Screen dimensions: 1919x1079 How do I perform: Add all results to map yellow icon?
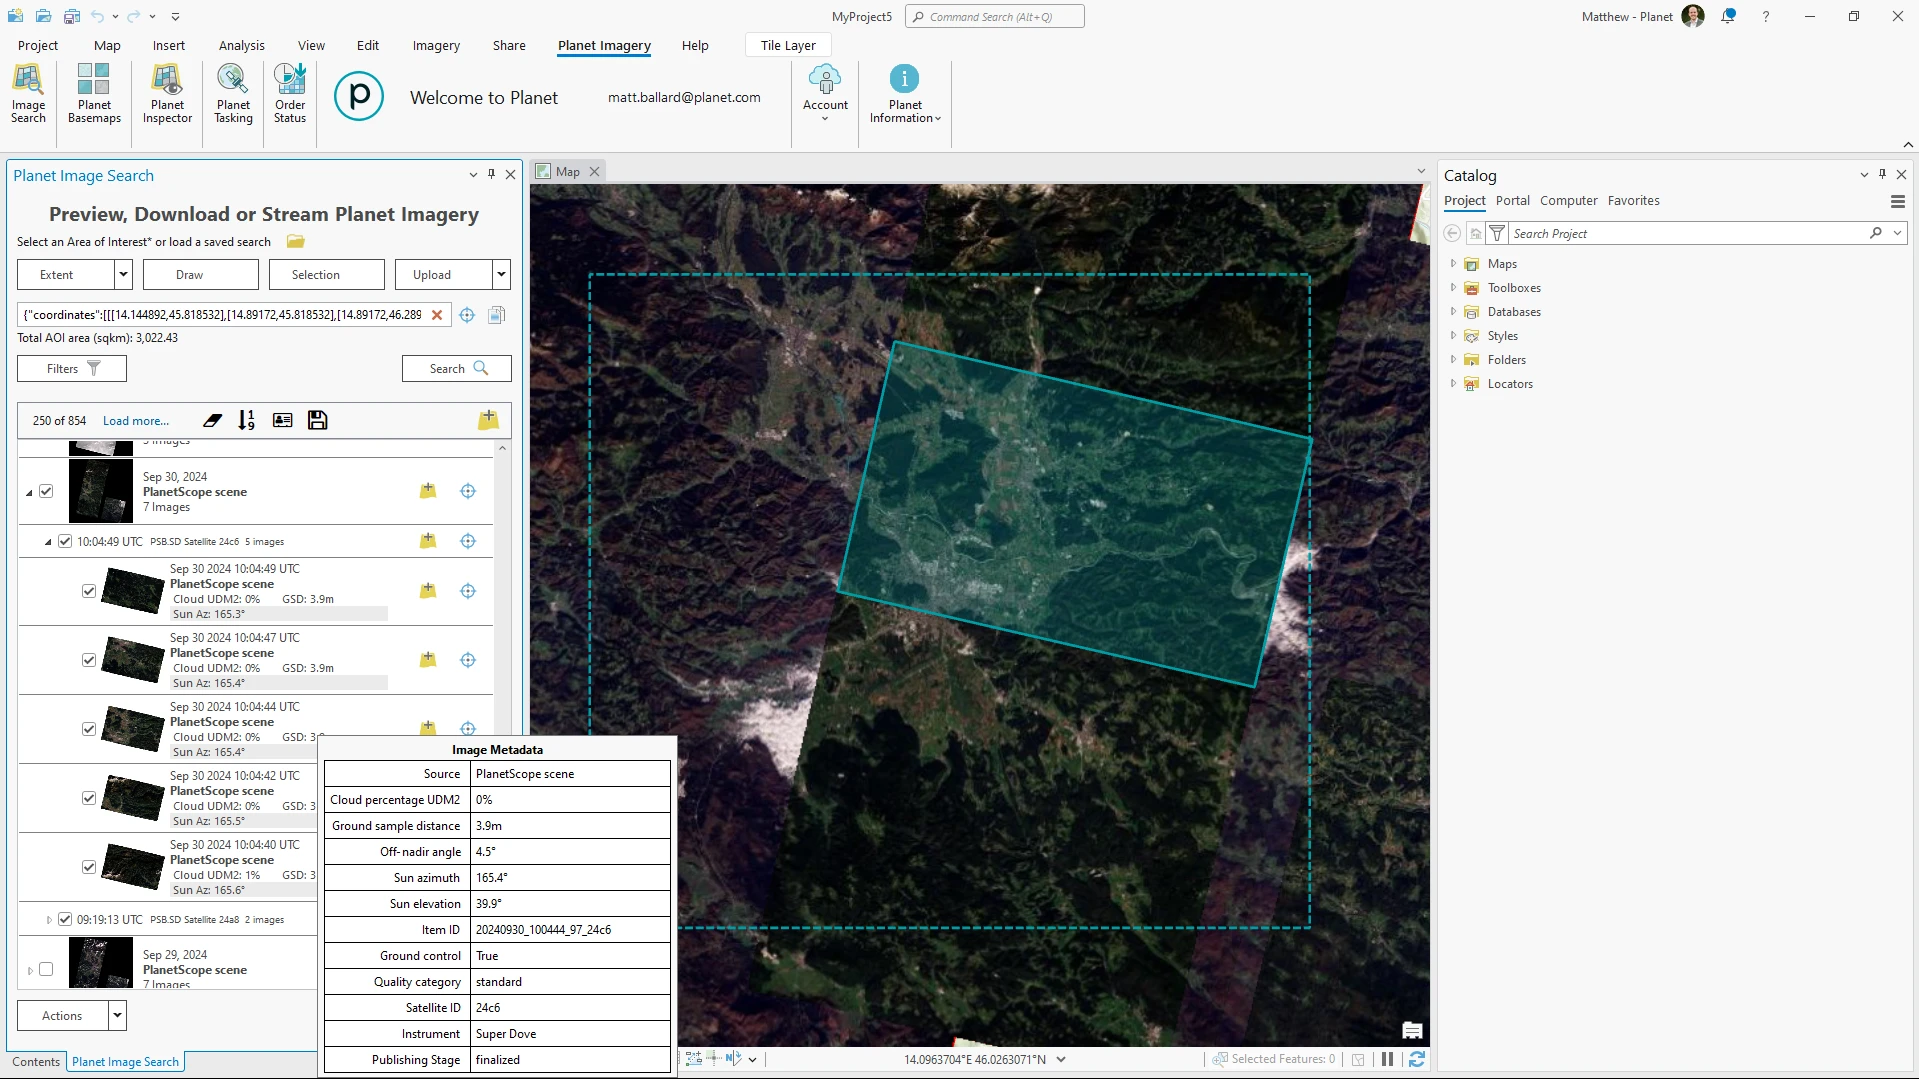(x=488, y=420)
